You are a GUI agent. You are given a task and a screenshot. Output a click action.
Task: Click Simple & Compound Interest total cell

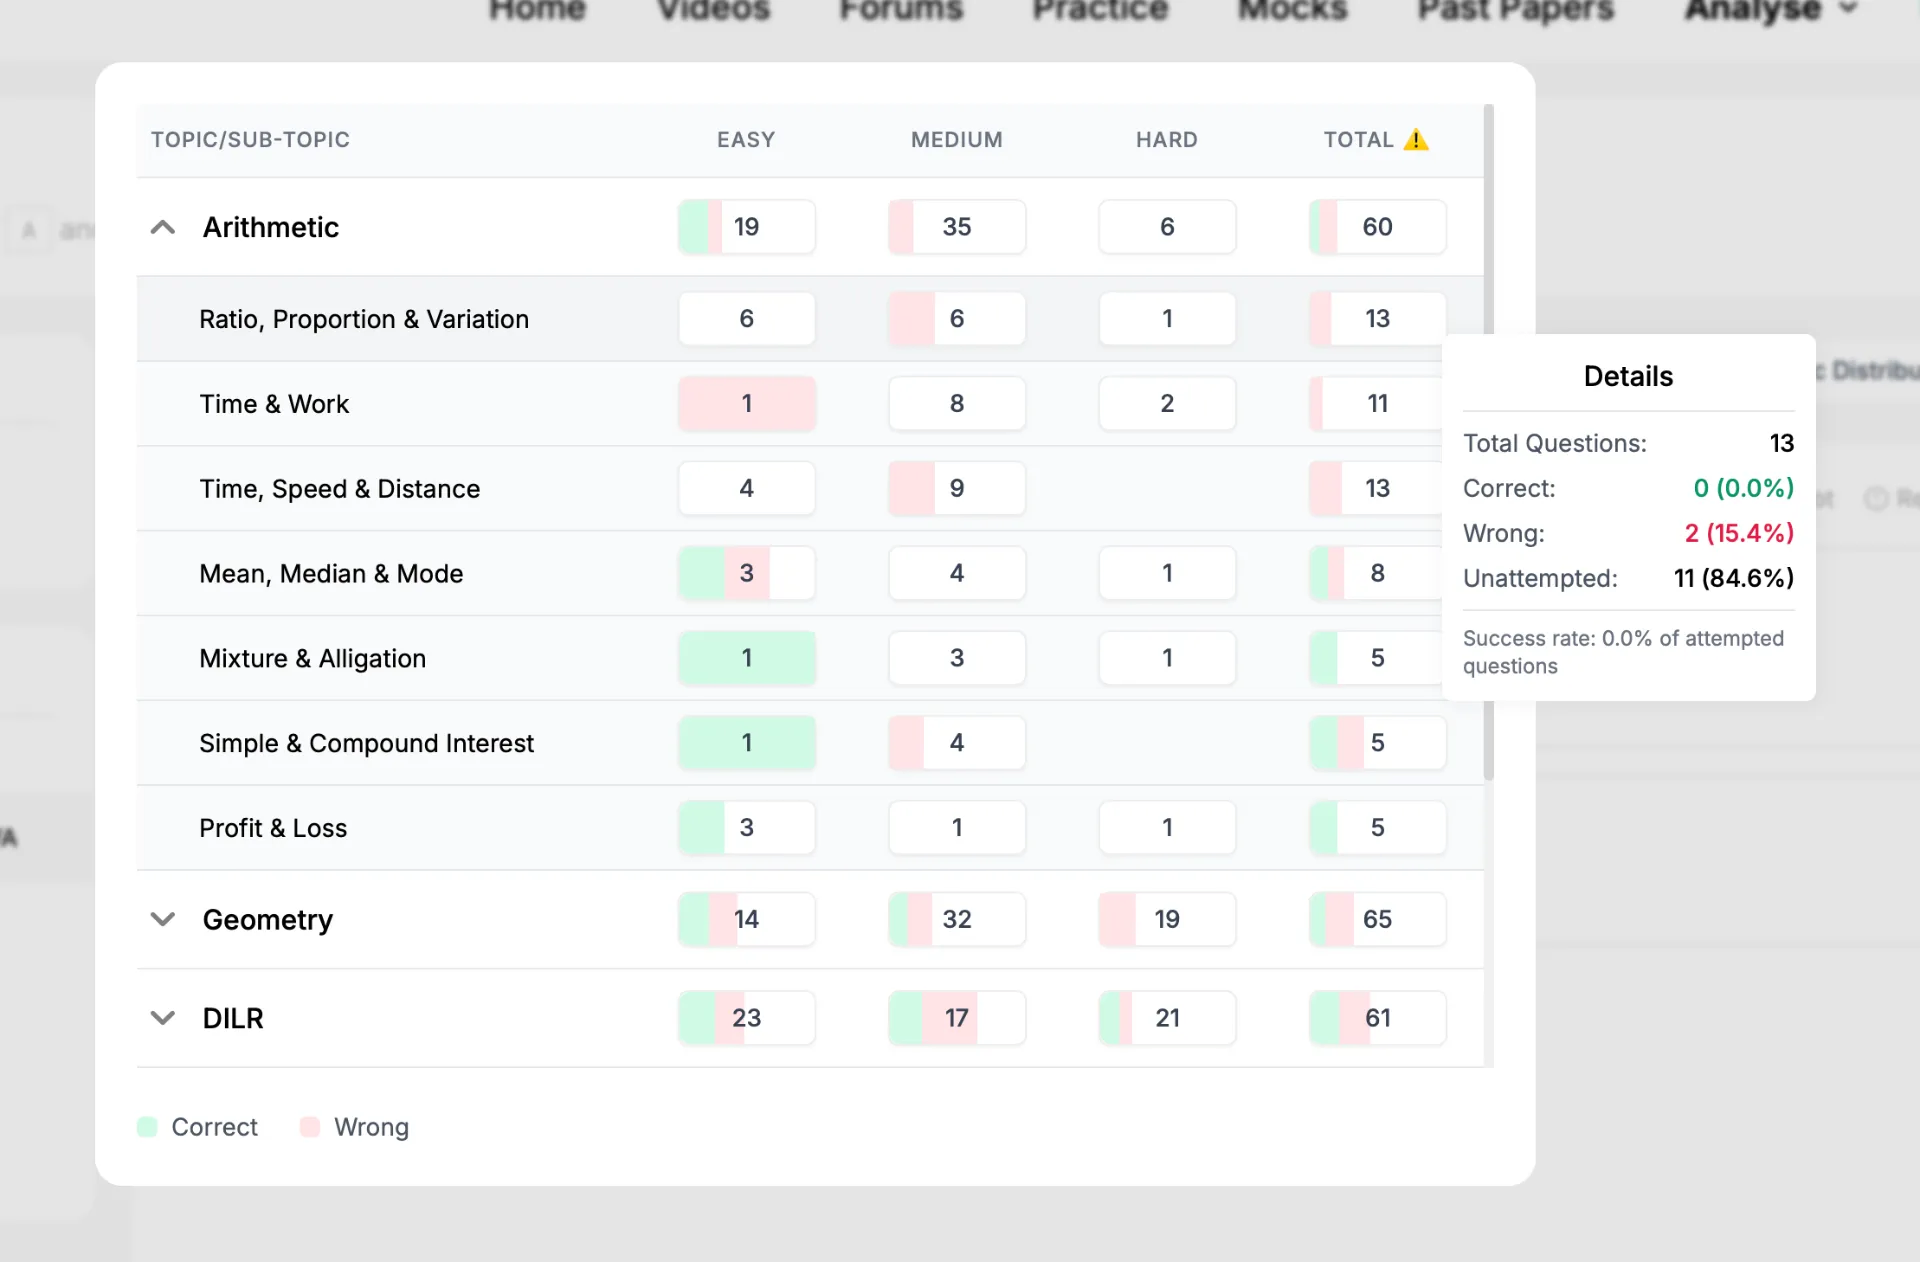[x=1377, y=743]
